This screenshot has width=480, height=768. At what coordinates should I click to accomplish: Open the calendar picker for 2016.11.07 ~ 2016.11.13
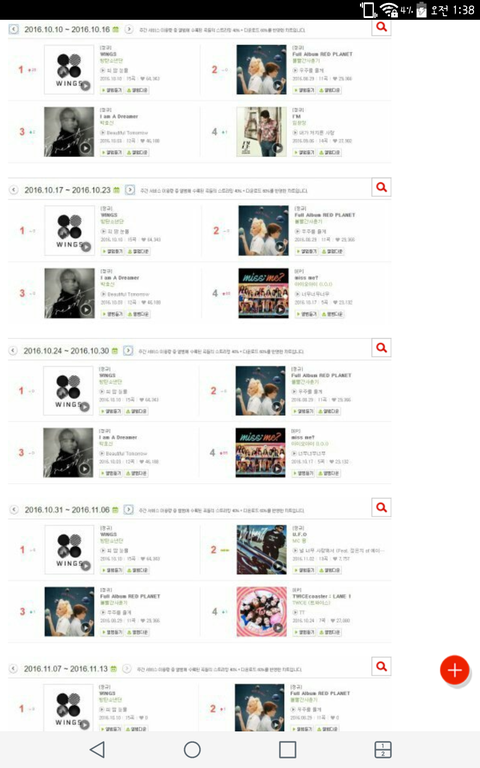point(114,669)
